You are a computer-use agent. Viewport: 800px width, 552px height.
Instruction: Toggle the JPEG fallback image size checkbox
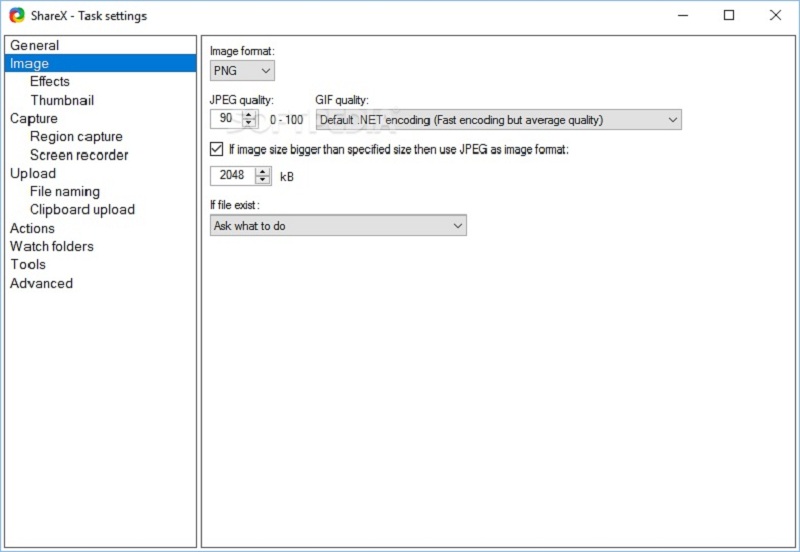217,149
